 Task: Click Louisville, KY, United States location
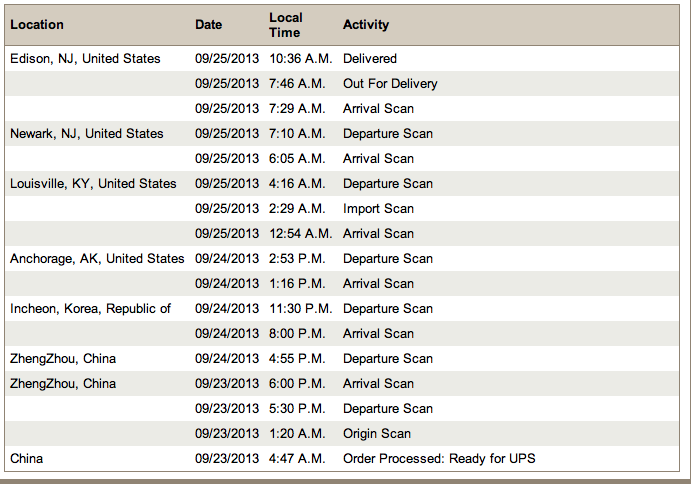tap(93, 184)
